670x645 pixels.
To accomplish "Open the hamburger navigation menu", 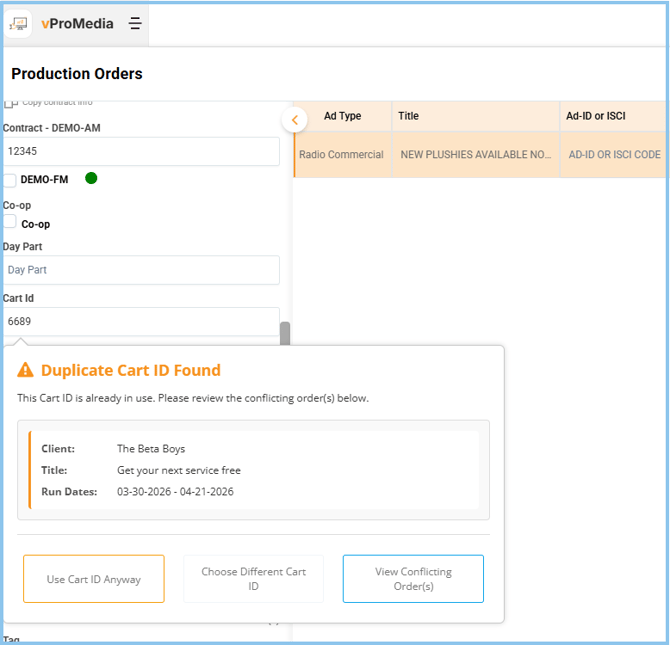I will (135, 24).
